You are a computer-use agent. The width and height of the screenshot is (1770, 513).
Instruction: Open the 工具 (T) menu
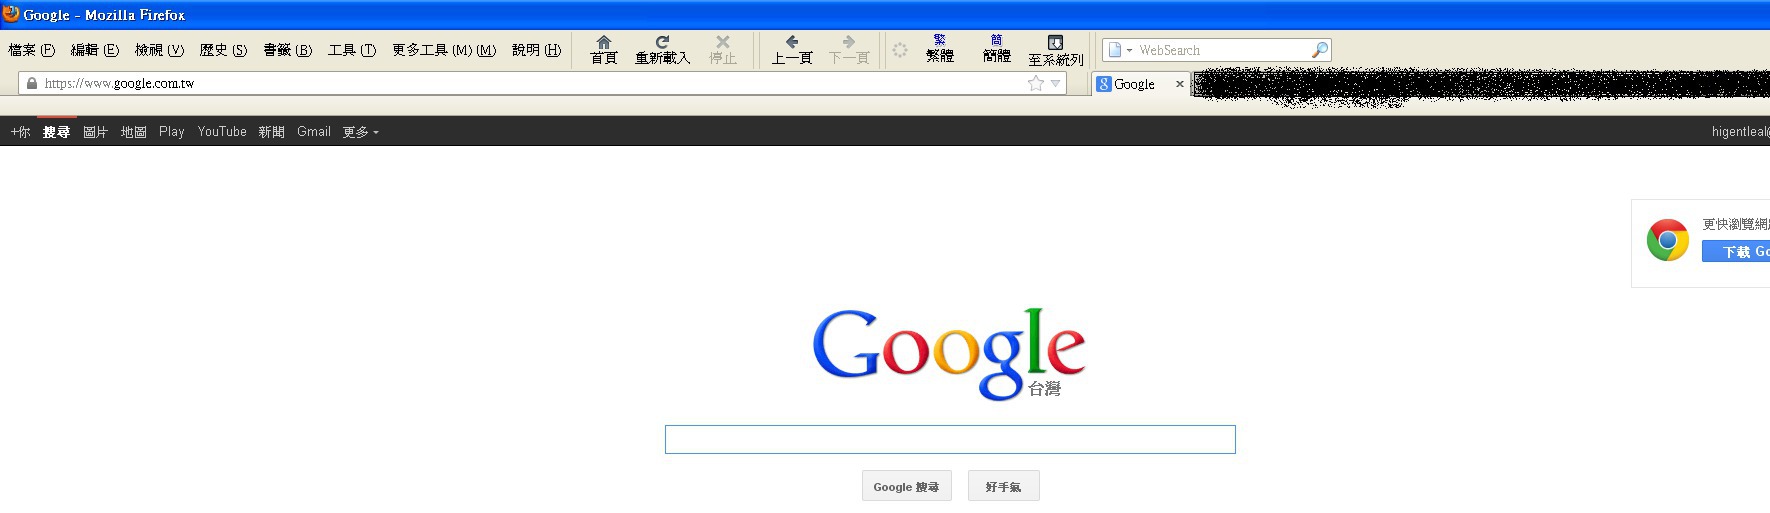[352, 50]
